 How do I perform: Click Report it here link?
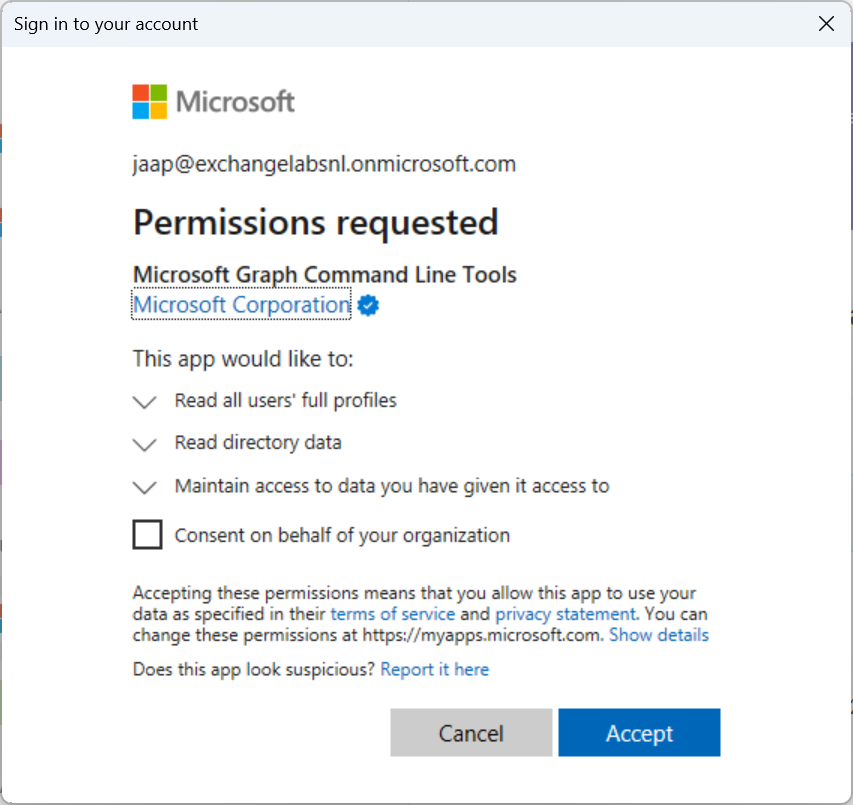(x=434, y=669)
